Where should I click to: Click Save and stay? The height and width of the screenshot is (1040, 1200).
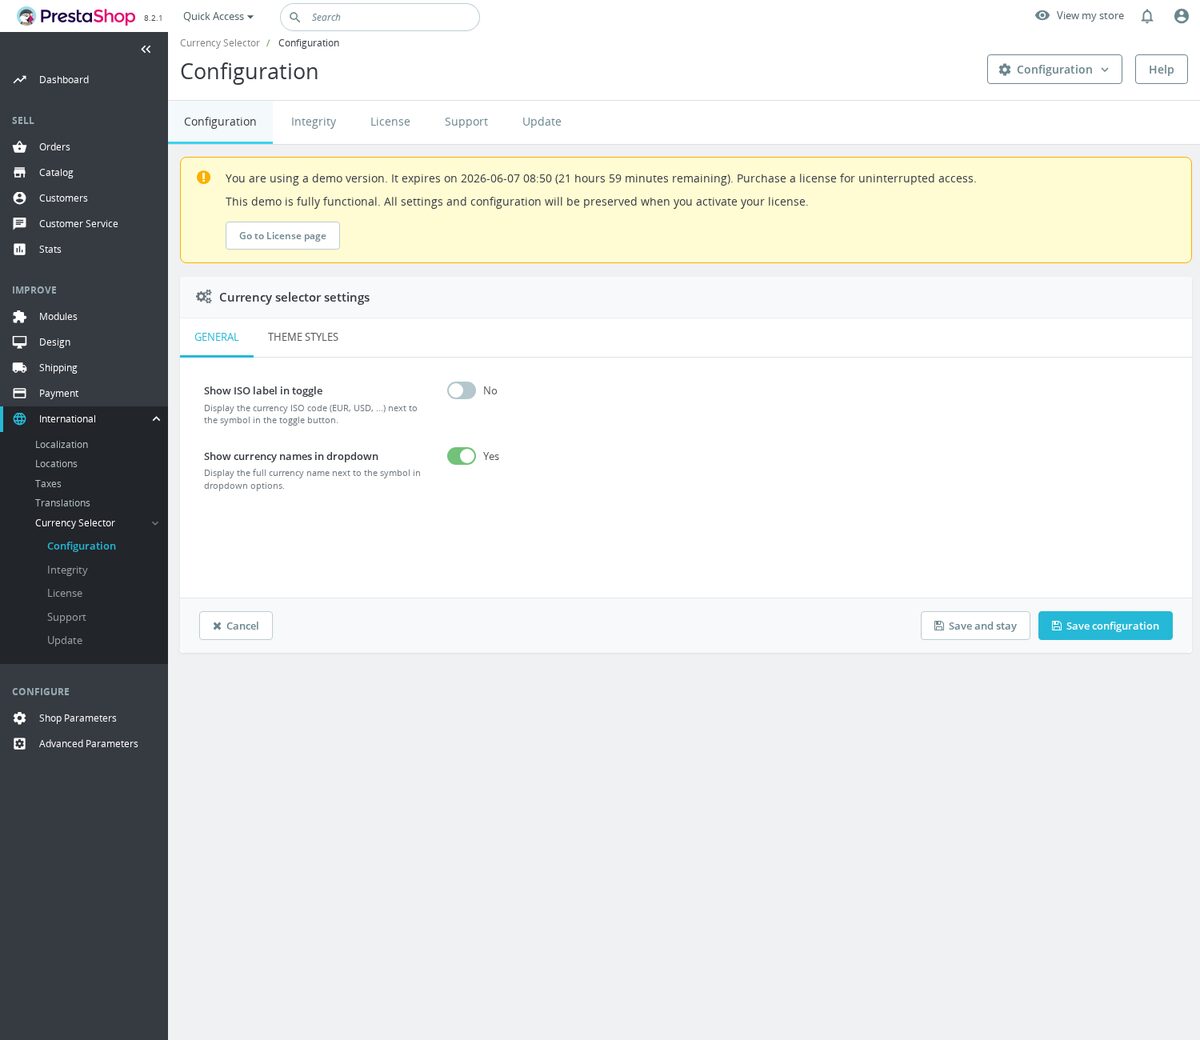point(975,626)
